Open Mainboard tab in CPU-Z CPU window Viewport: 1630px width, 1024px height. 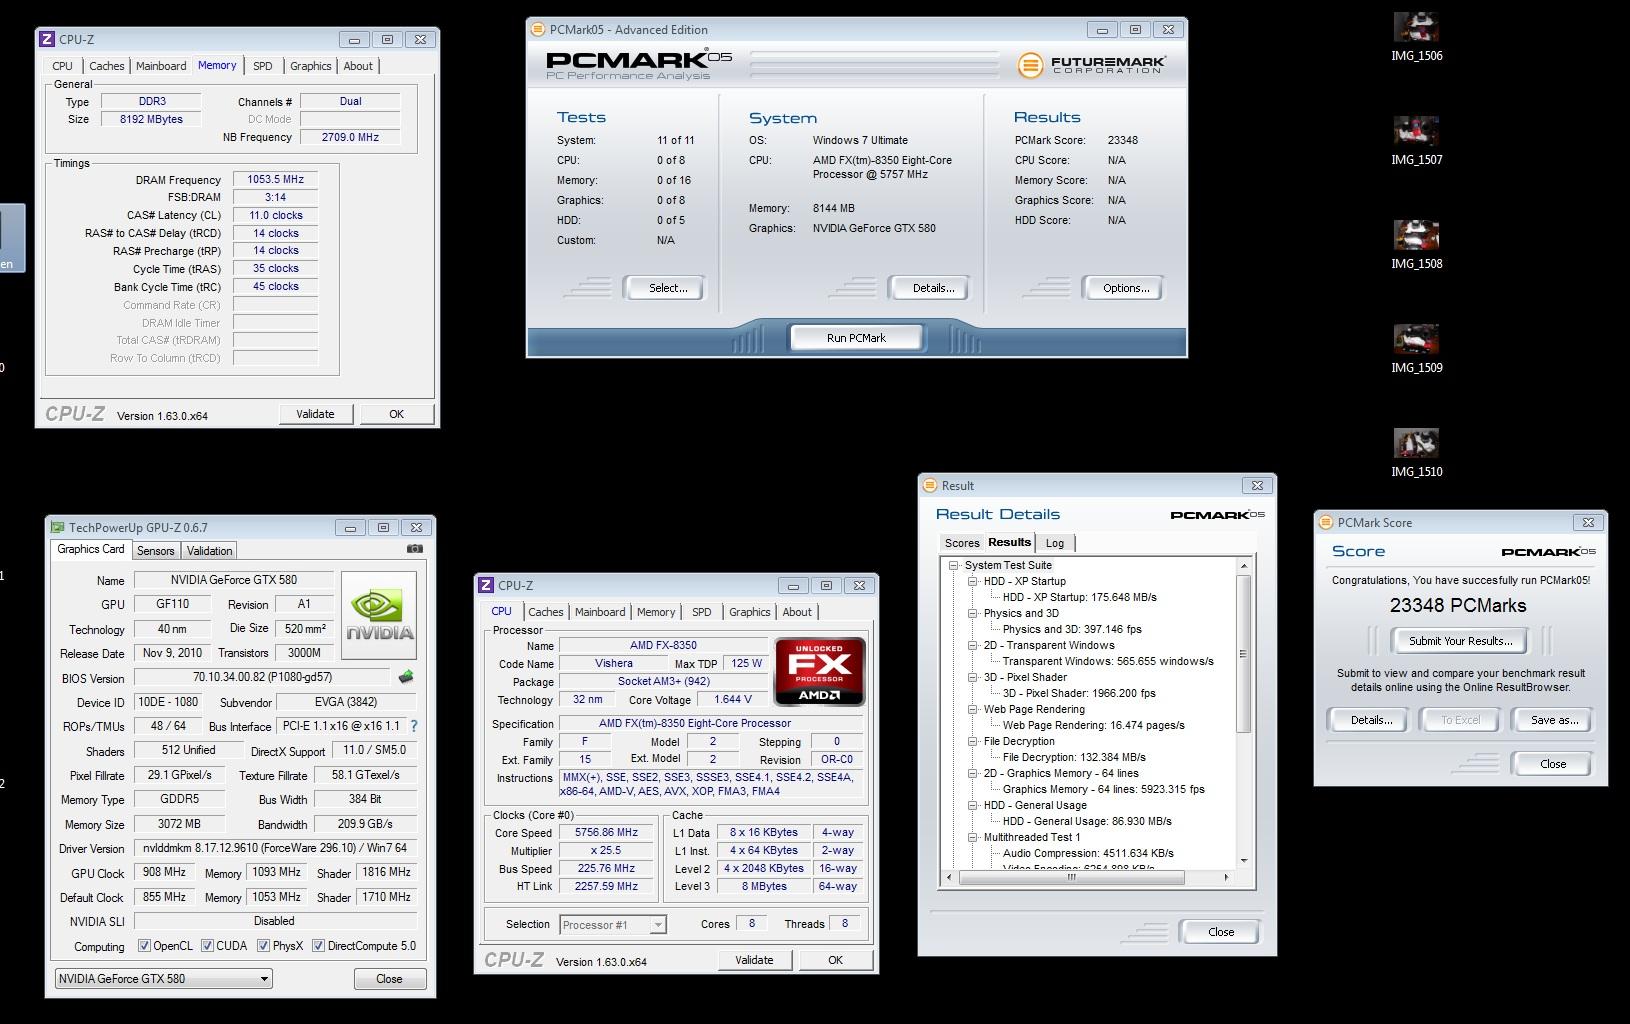click(600, 612)
